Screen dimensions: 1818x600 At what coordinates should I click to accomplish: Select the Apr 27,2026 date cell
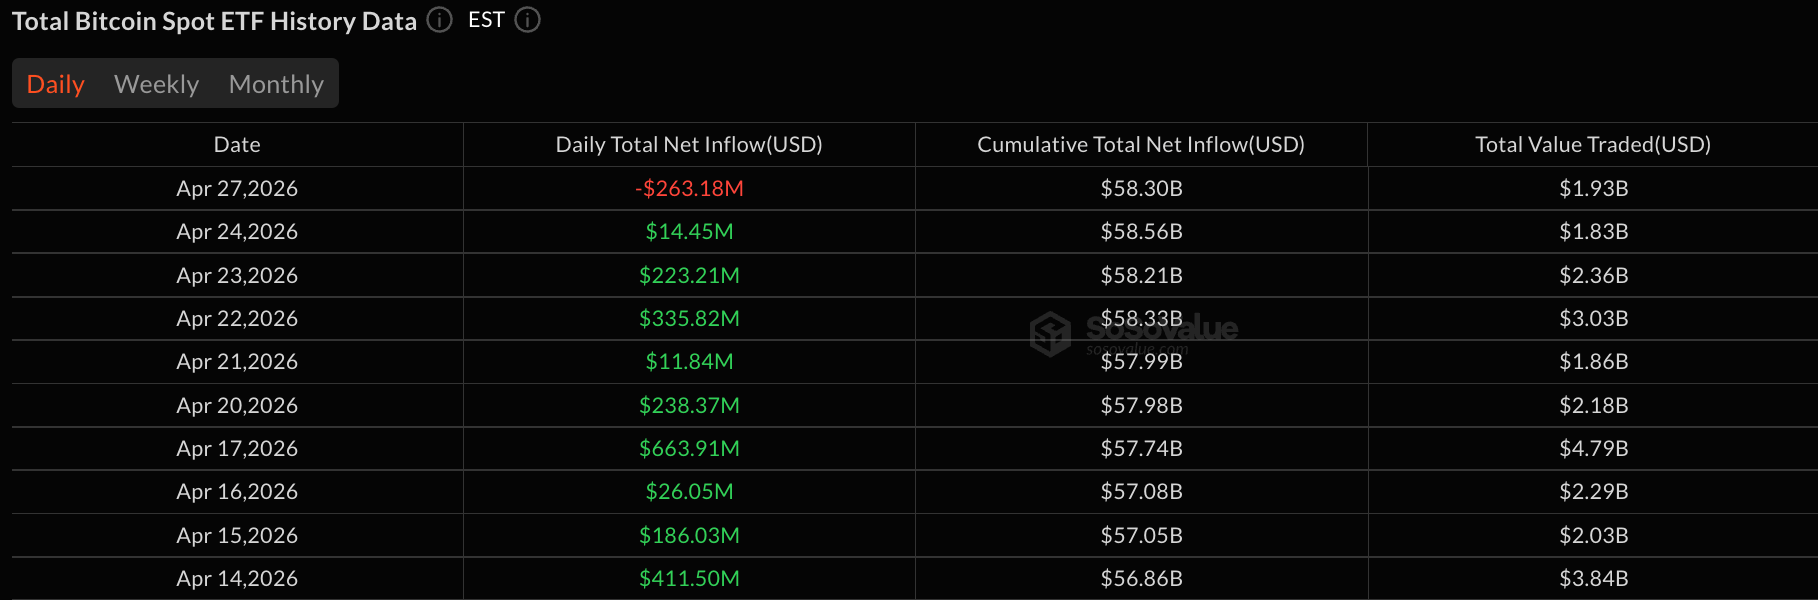click(x=236, y=188)
